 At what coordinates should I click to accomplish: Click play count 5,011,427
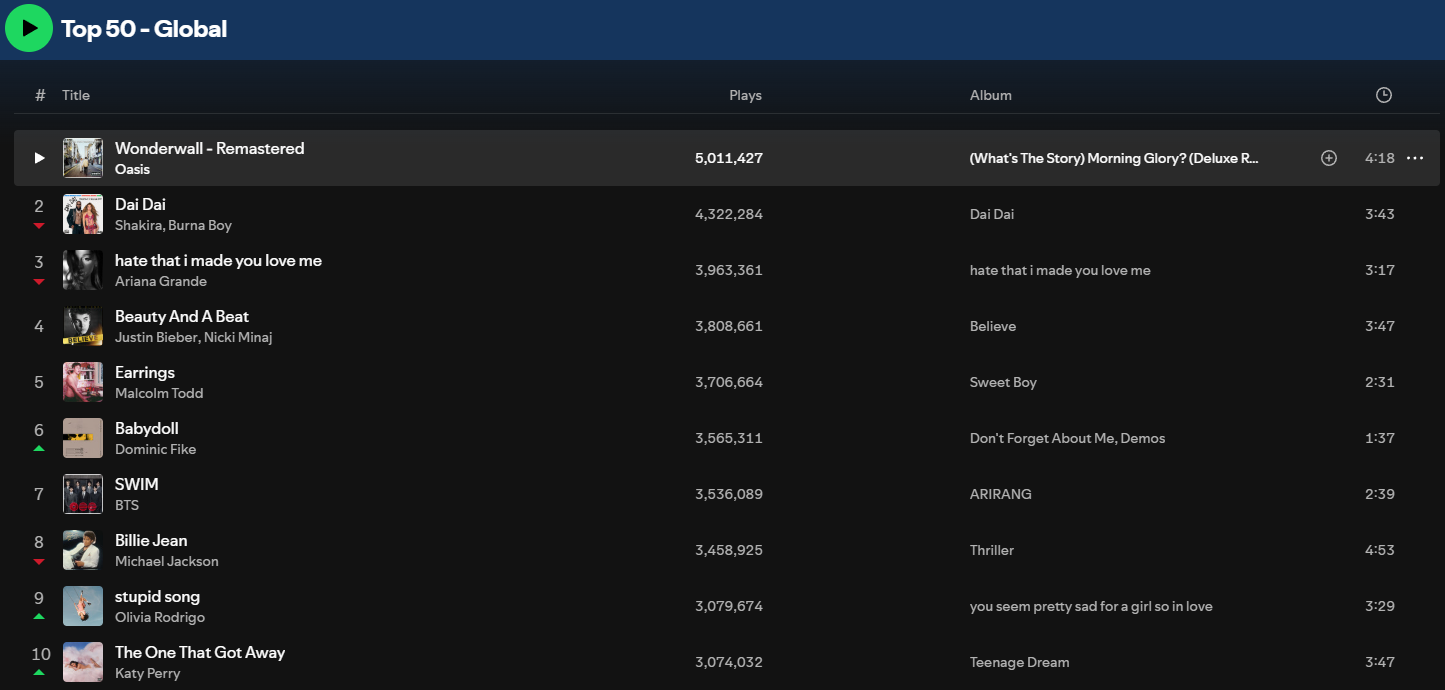[x=729, y=158]
